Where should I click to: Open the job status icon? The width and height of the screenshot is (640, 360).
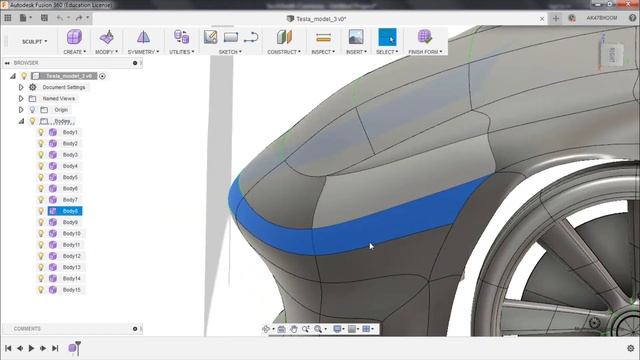click(x=572, y=18)
